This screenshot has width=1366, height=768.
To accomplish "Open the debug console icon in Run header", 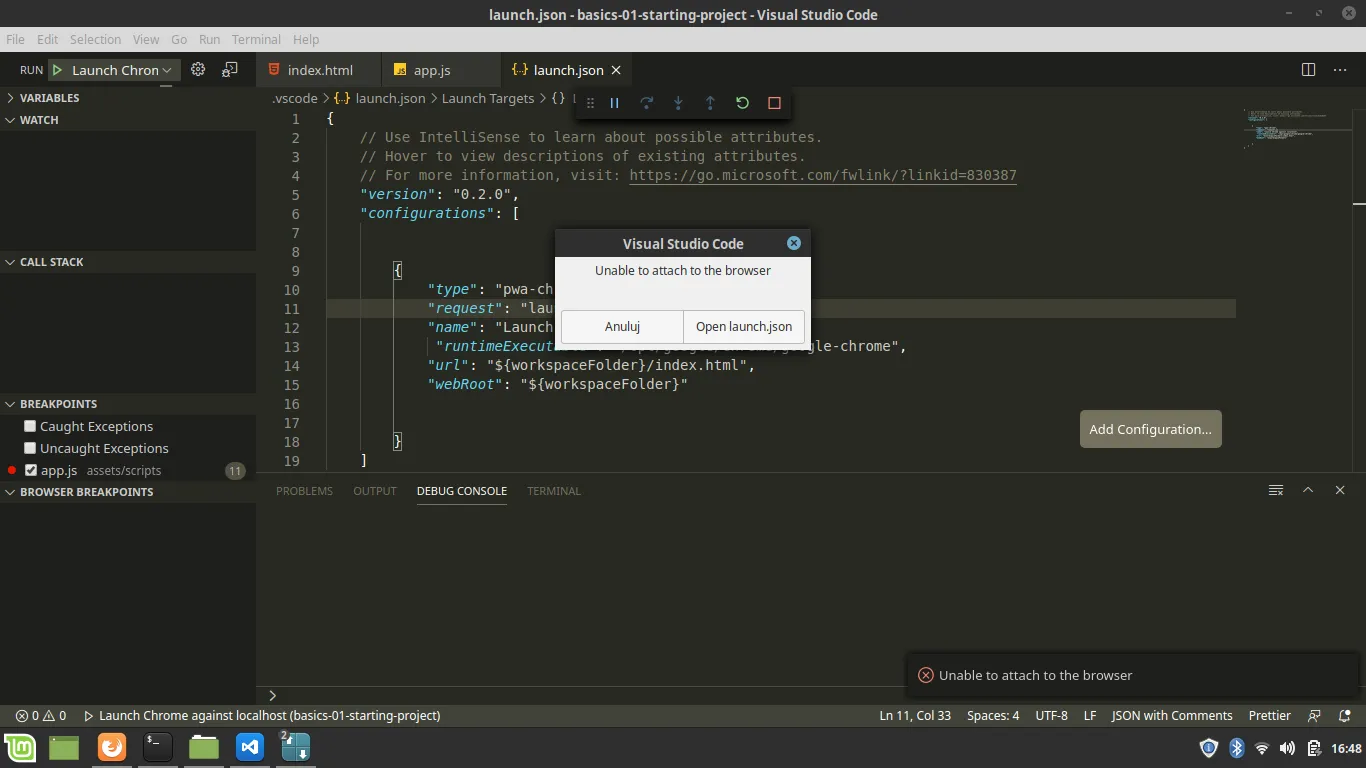I will [230, 70].
